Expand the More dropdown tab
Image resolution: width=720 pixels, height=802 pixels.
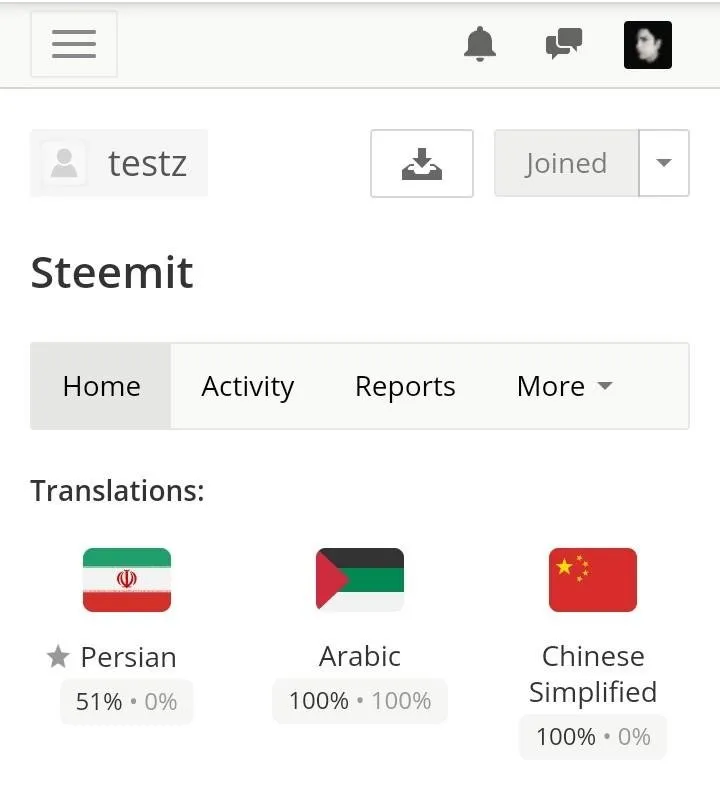point(565,386)
